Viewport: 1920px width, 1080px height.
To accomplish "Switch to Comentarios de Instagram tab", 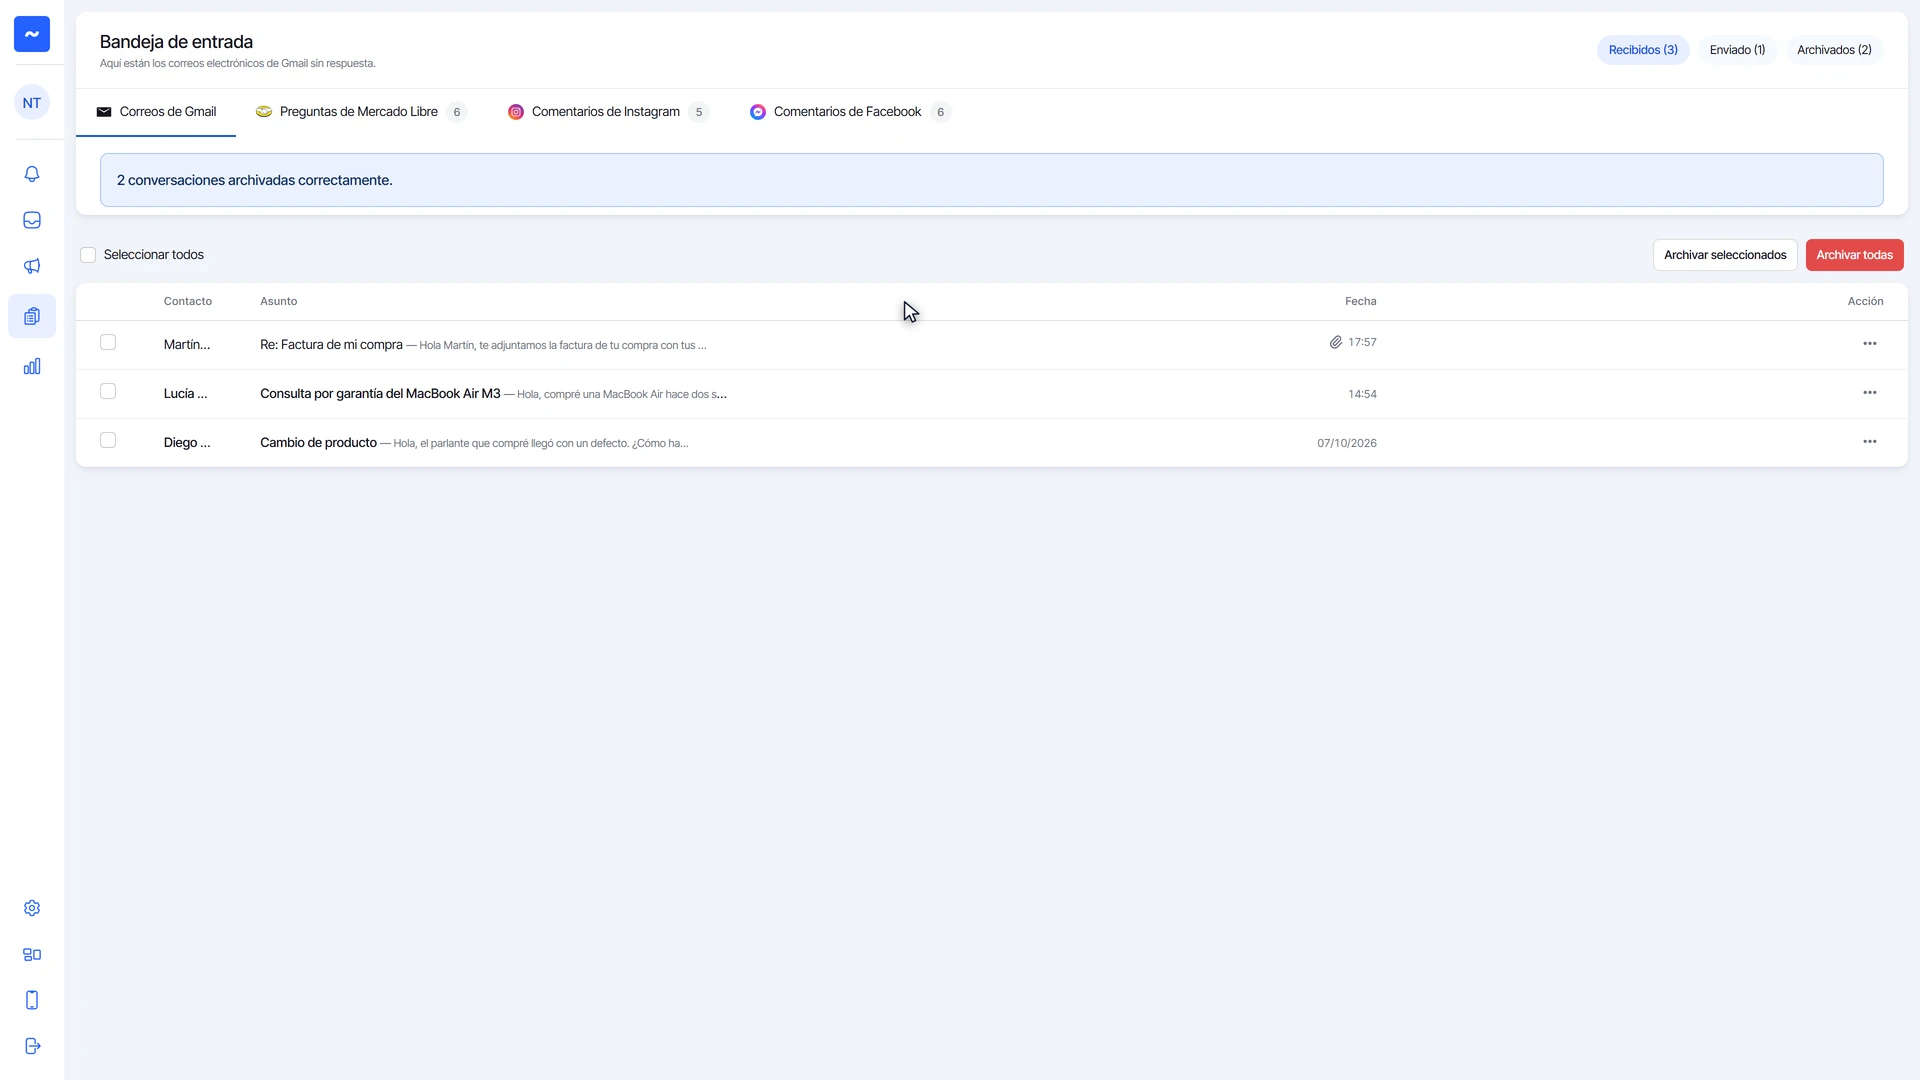I will (608, 112).
